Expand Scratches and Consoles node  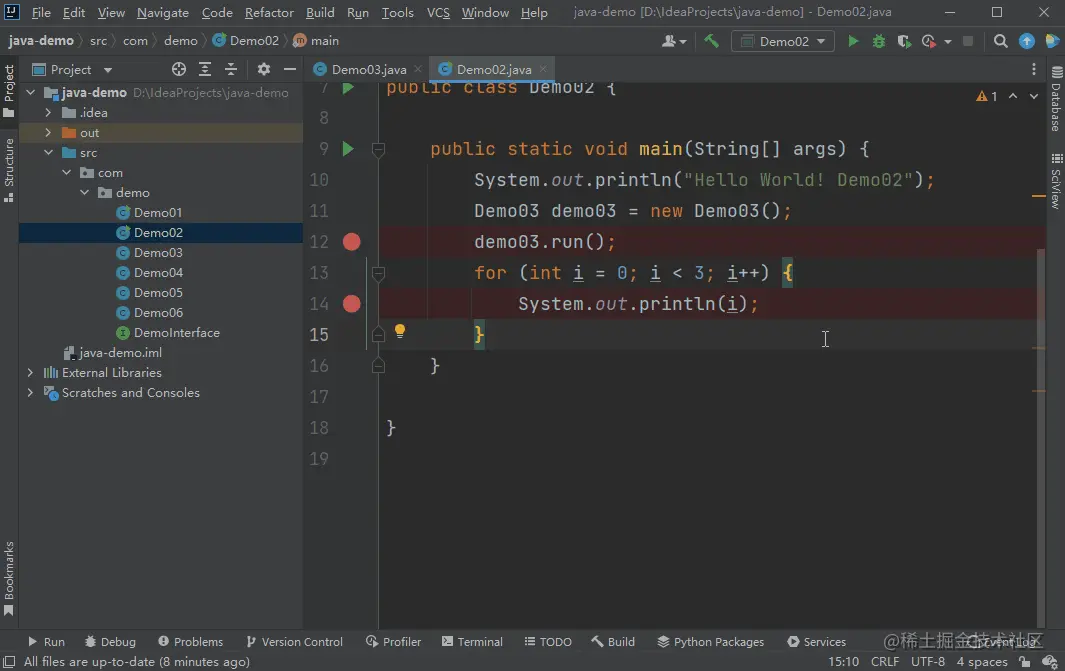click(30, 393)
